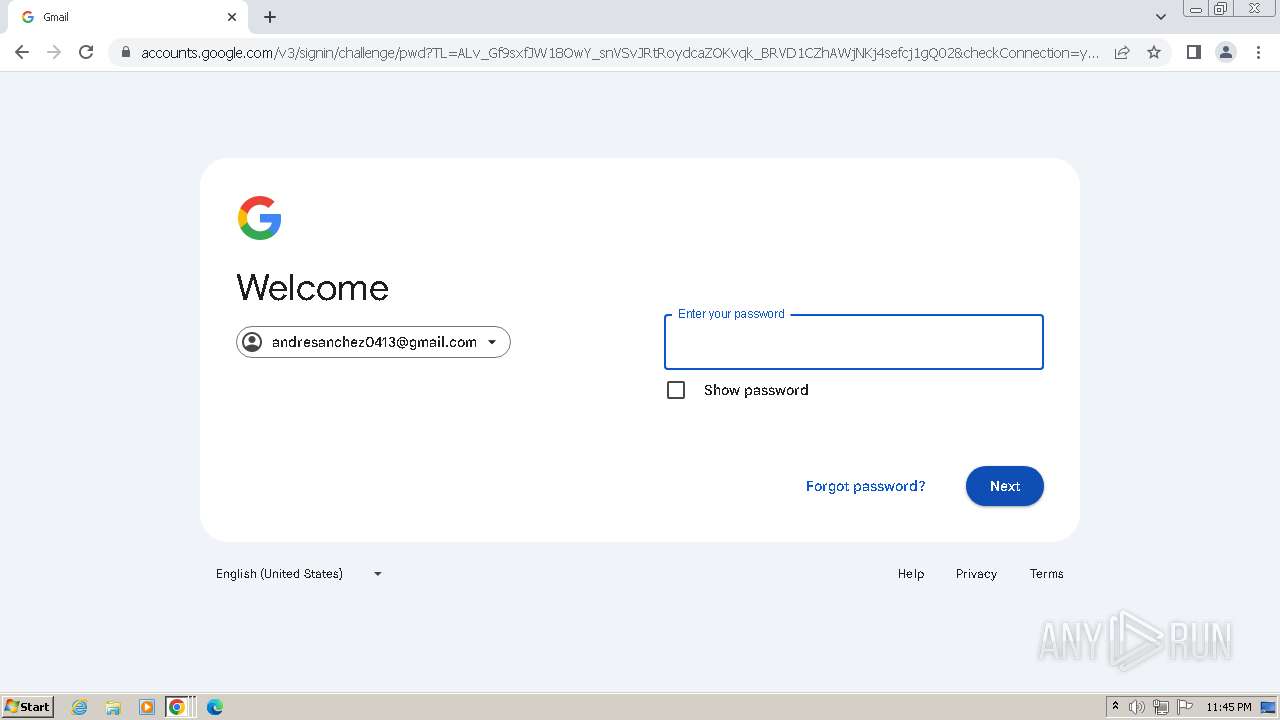View site security lock info
1280x720 pixels.
tap(125, 52)
